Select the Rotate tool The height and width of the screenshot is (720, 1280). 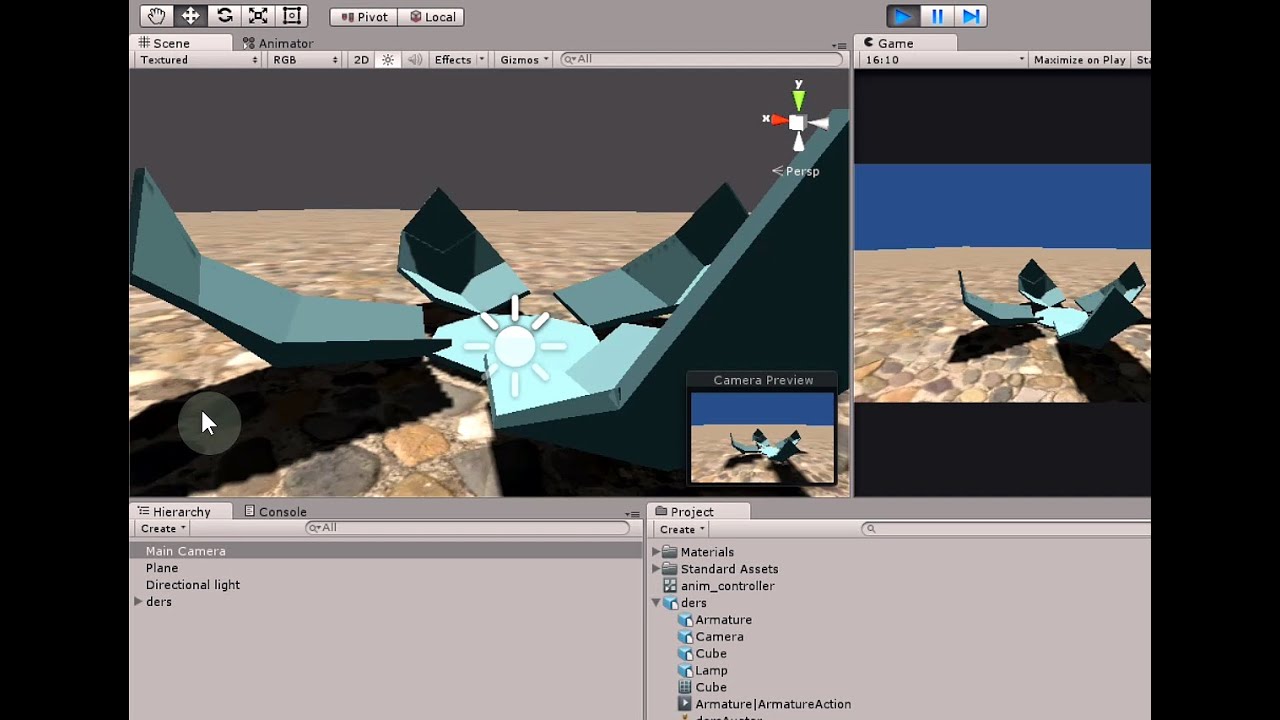point(224,16)
